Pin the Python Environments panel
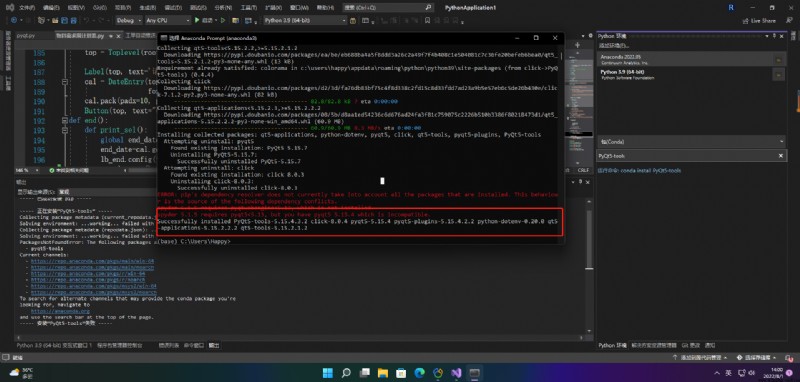The height and width of the screenshot is (382, 800). [x=773, y=36]
